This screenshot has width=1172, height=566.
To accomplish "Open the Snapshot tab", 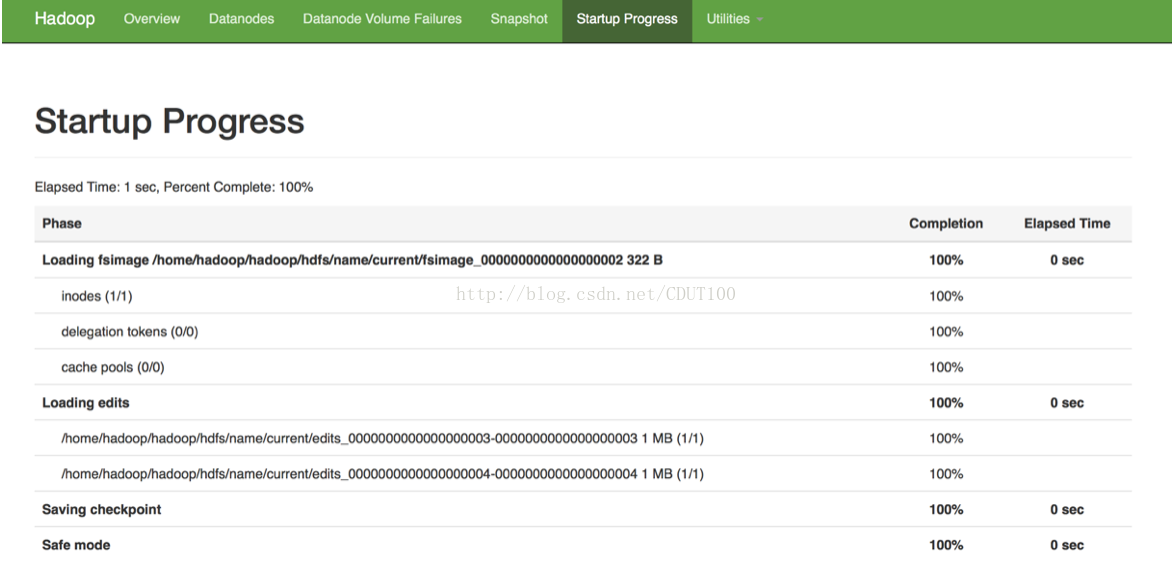I will 519,19.
